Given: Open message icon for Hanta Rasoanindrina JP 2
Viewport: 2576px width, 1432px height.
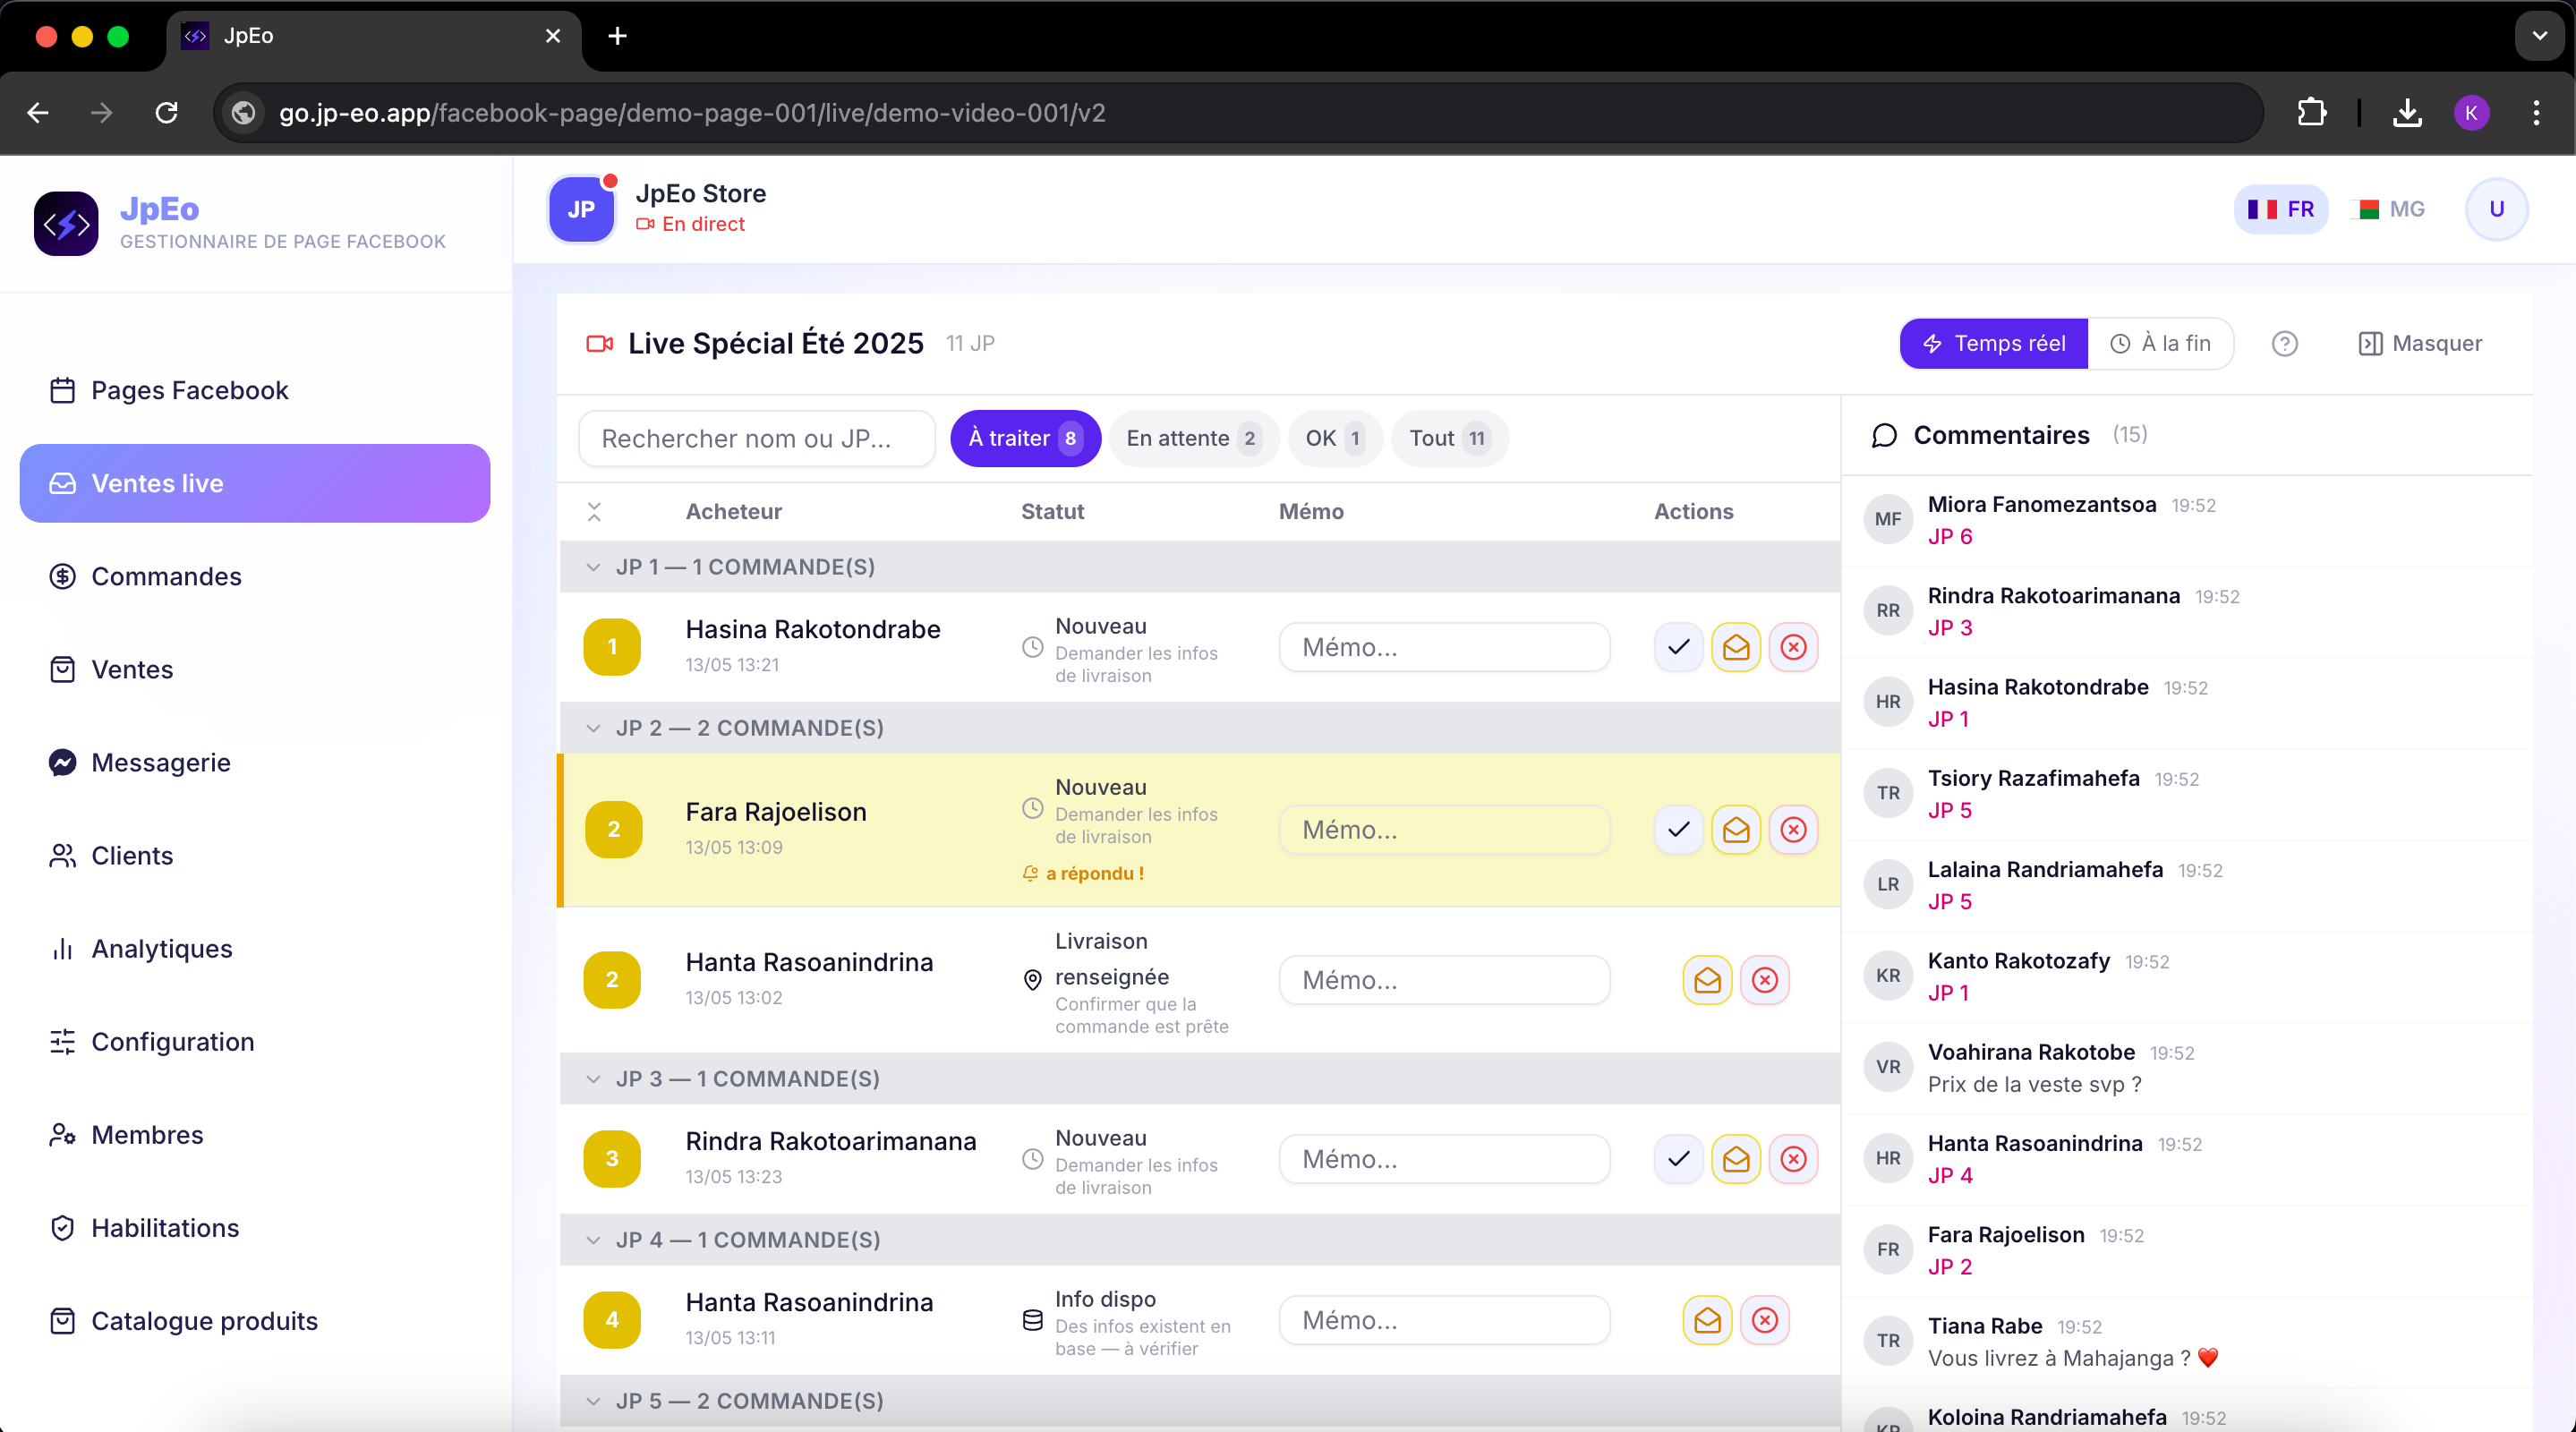Looking at the screenshot, I should pyautogui.click(x=1707, y=979).
